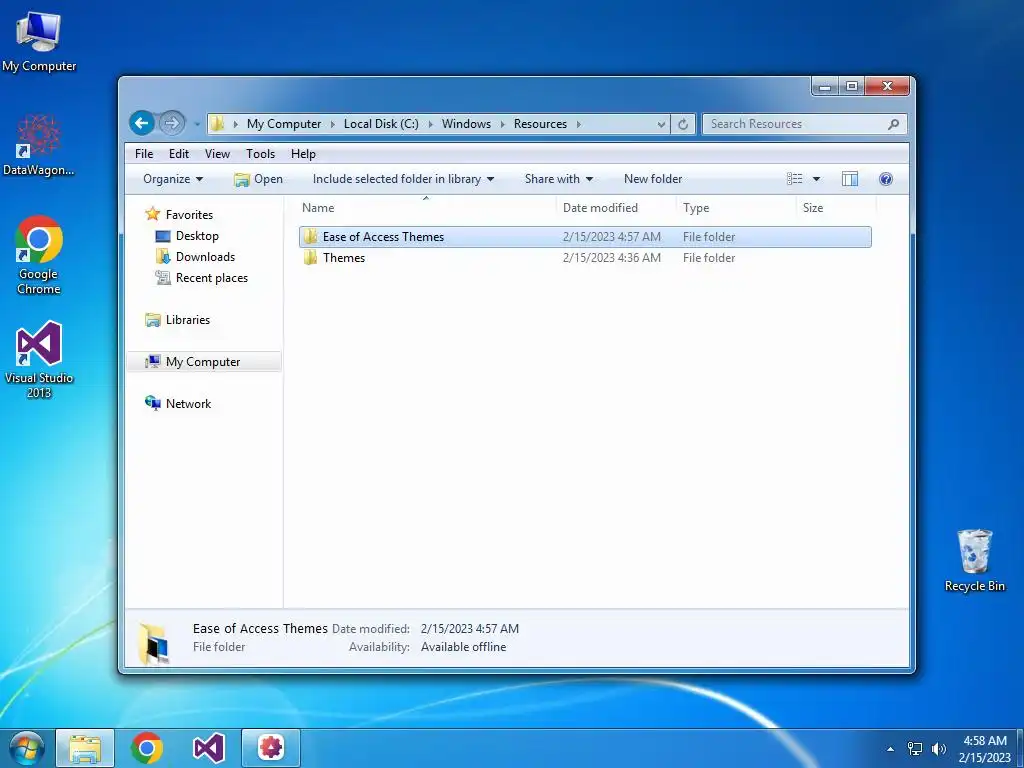This screenshot has width=1024, height=768.
Task: Click the Resources breadcrumb segment
Action: pos(540,123)
